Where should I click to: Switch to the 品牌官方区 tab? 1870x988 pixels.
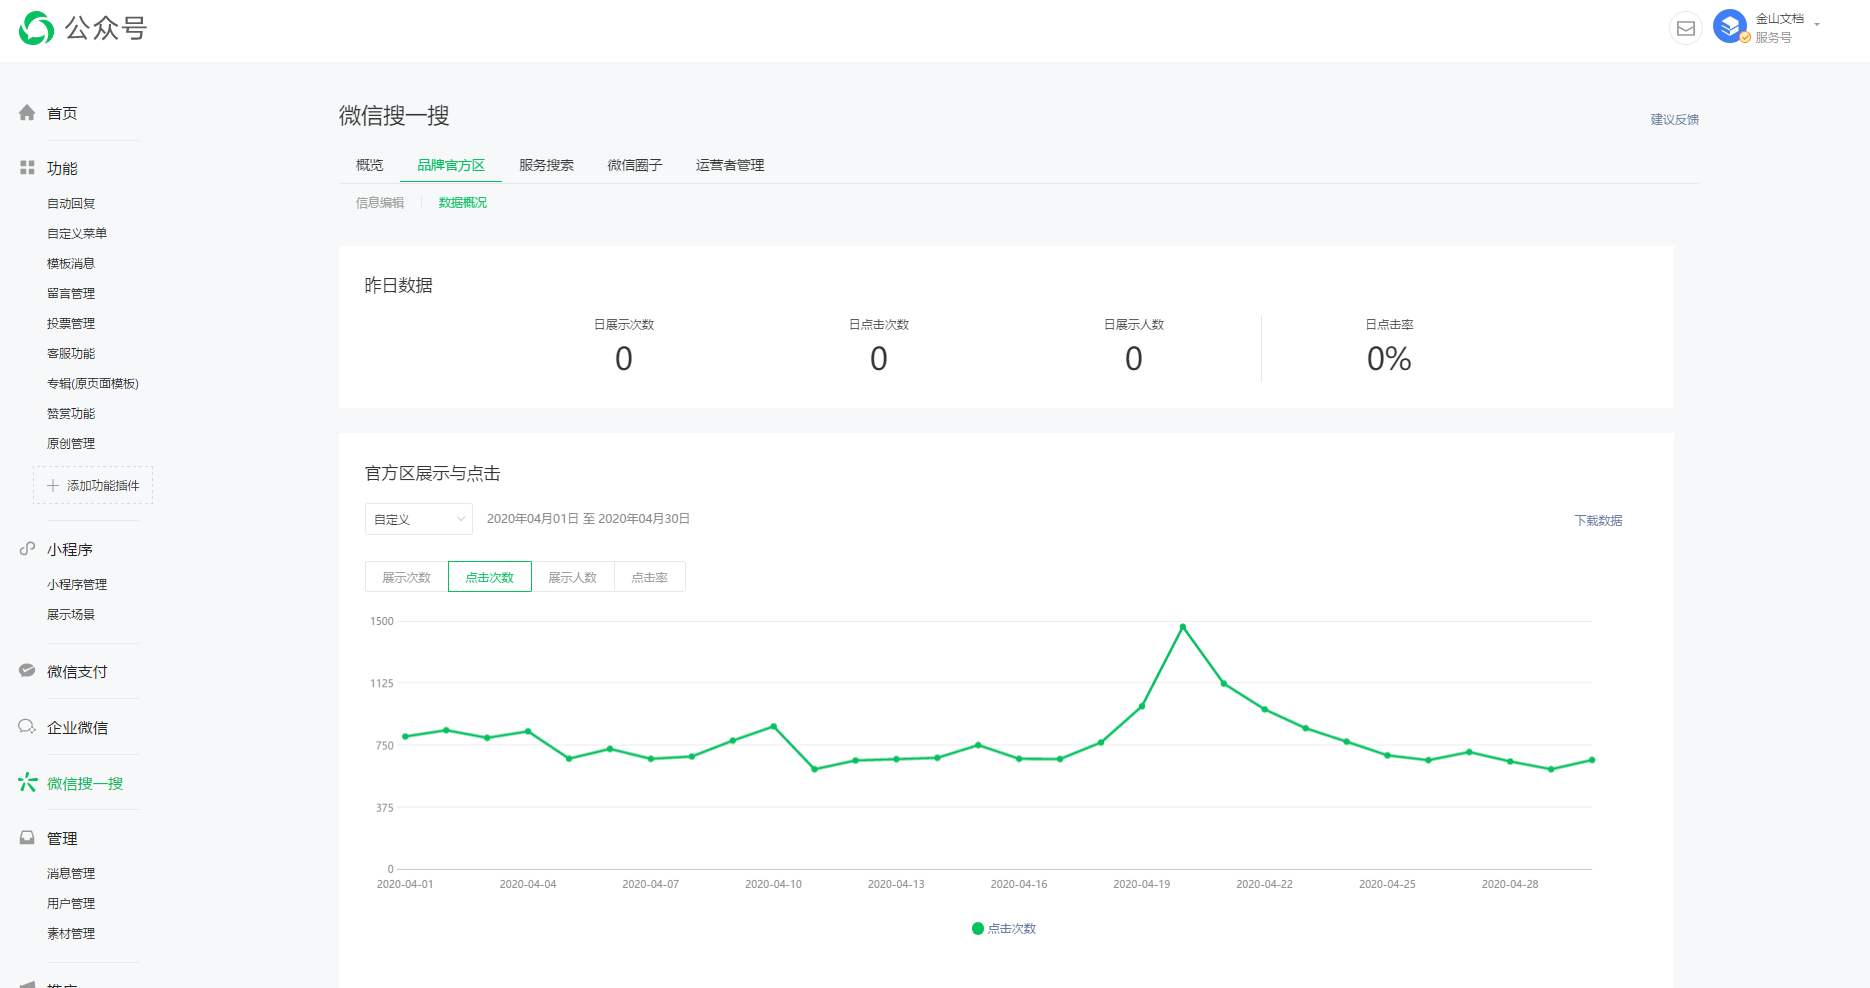click(451, 165)
